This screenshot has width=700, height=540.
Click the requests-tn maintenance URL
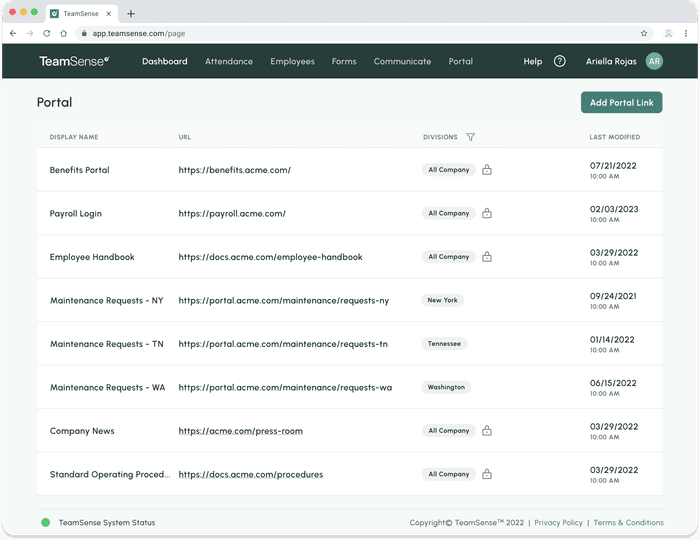[x=283, y=344]
